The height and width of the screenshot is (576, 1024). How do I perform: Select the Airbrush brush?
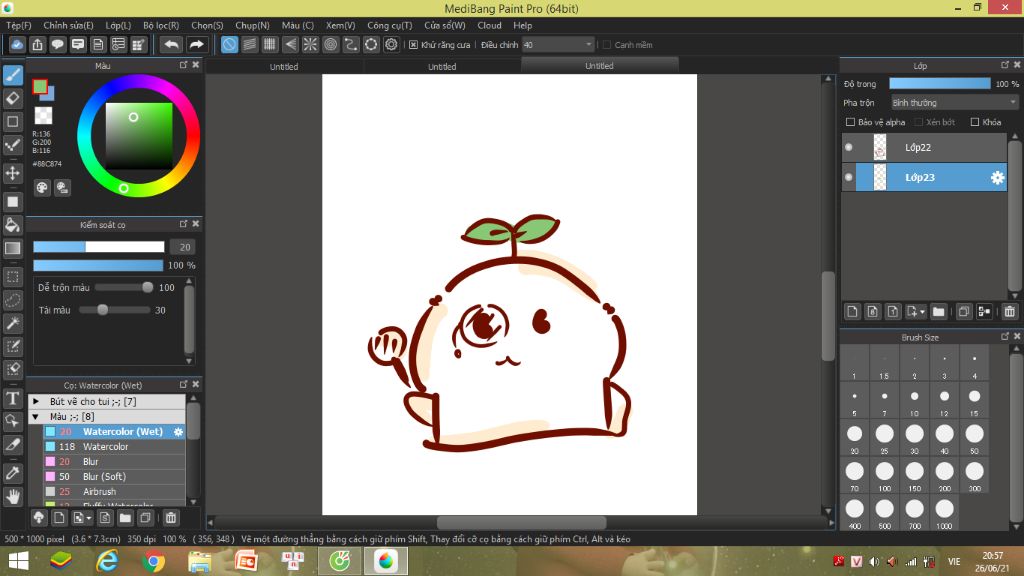(114, 492)
